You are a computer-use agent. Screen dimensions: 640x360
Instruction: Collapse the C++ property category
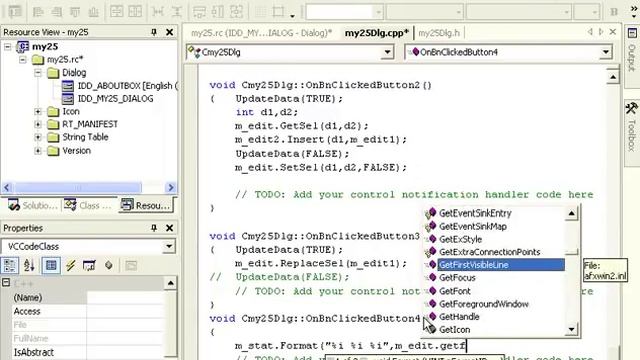click(x=6, y=282)
